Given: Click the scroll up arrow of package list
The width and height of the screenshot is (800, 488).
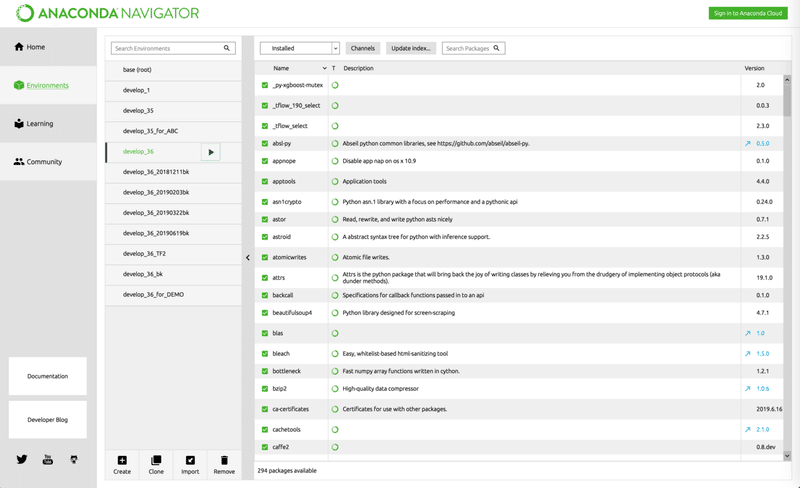Looking at the screenshot, I should click(x=787, y=80).
